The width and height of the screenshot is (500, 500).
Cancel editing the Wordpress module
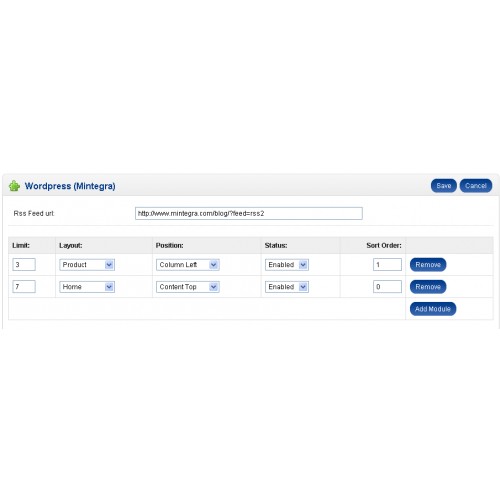click(476, 186)
